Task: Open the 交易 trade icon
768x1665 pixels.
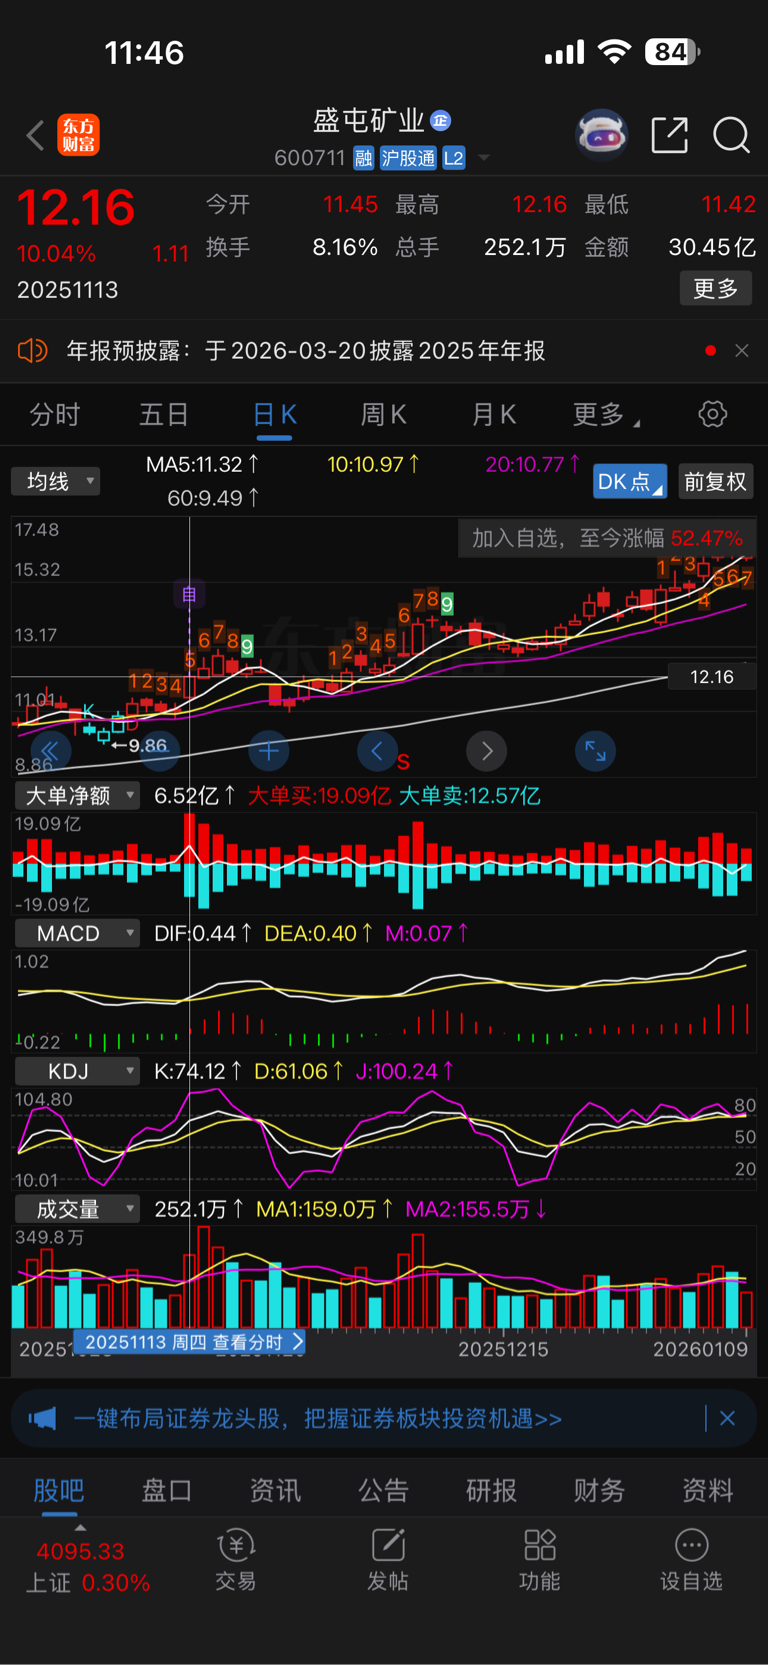Action: pos(236,1560)
